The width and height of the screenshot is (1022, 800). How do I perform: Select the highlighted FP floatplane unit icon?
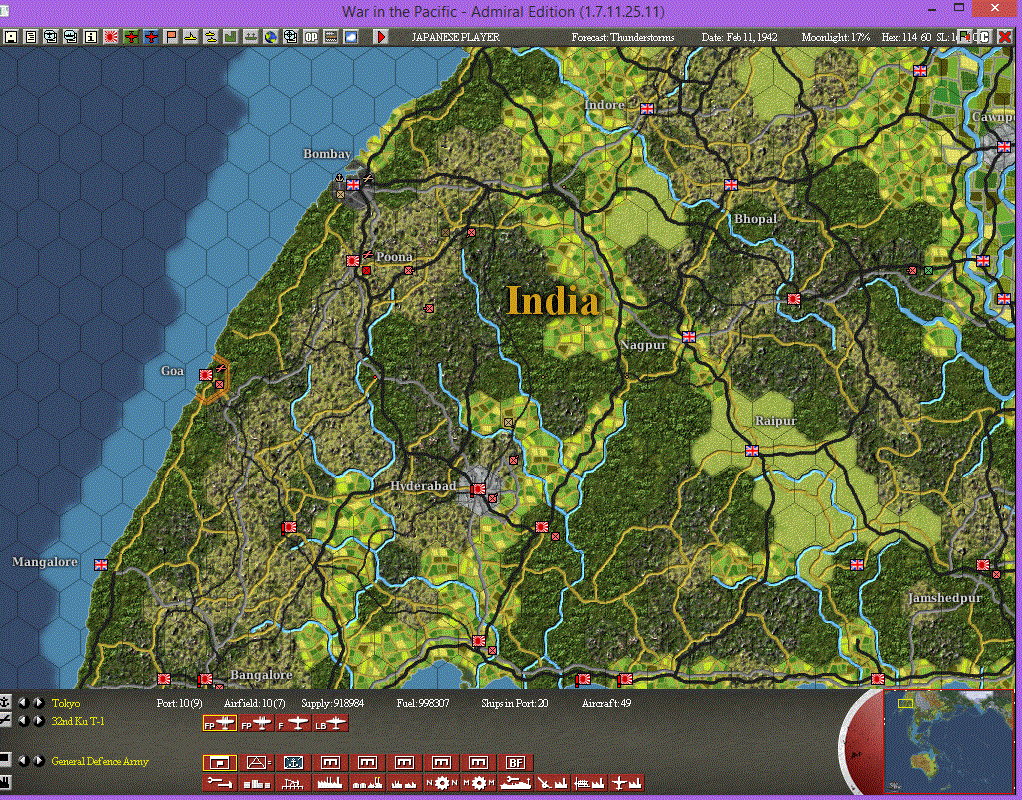[220, 723]
